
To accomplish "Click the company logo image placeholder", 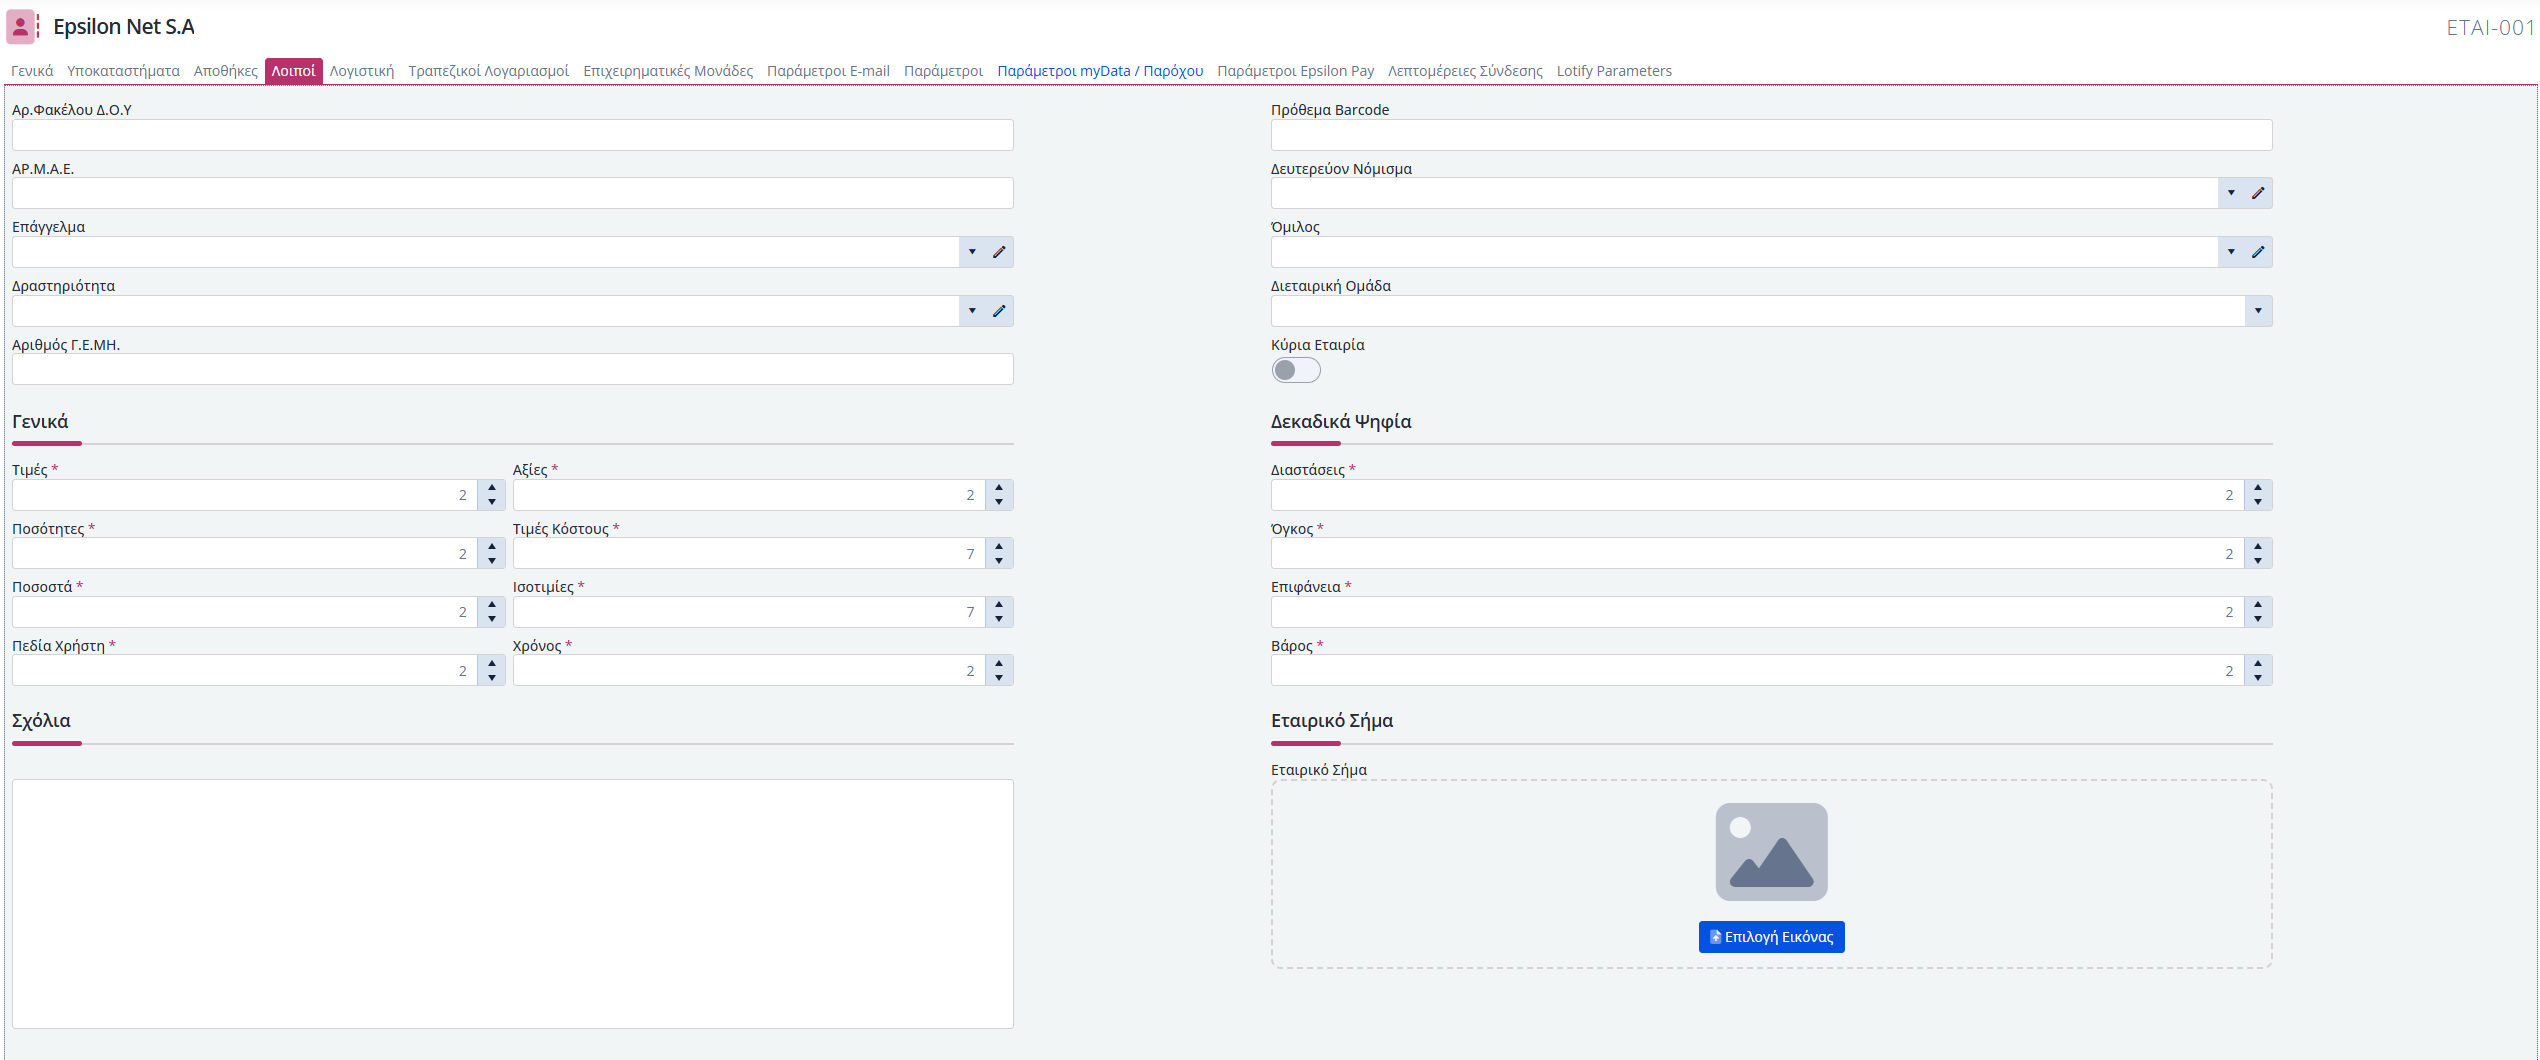I will pyautogui.click(x=1771, y=852).
